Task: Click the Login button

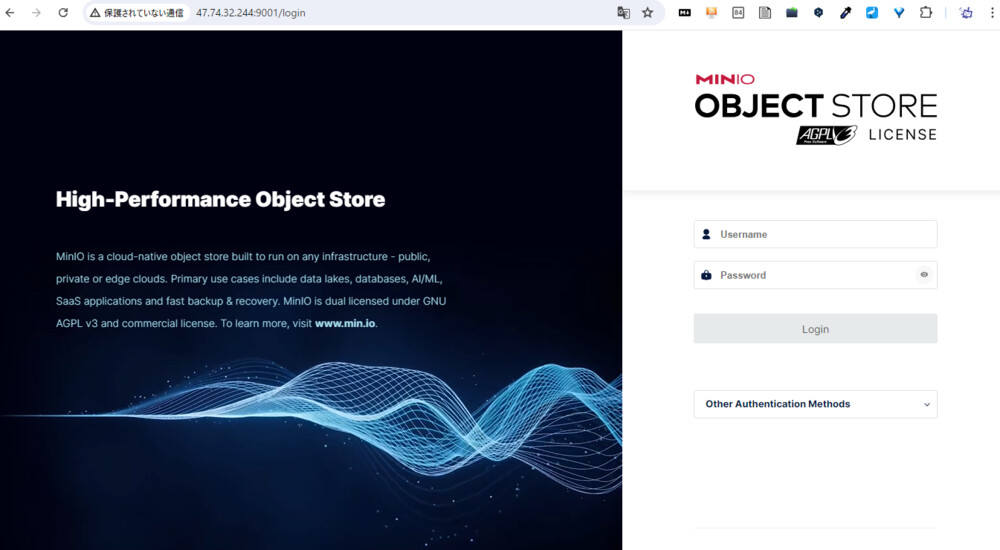Action: 815,329
